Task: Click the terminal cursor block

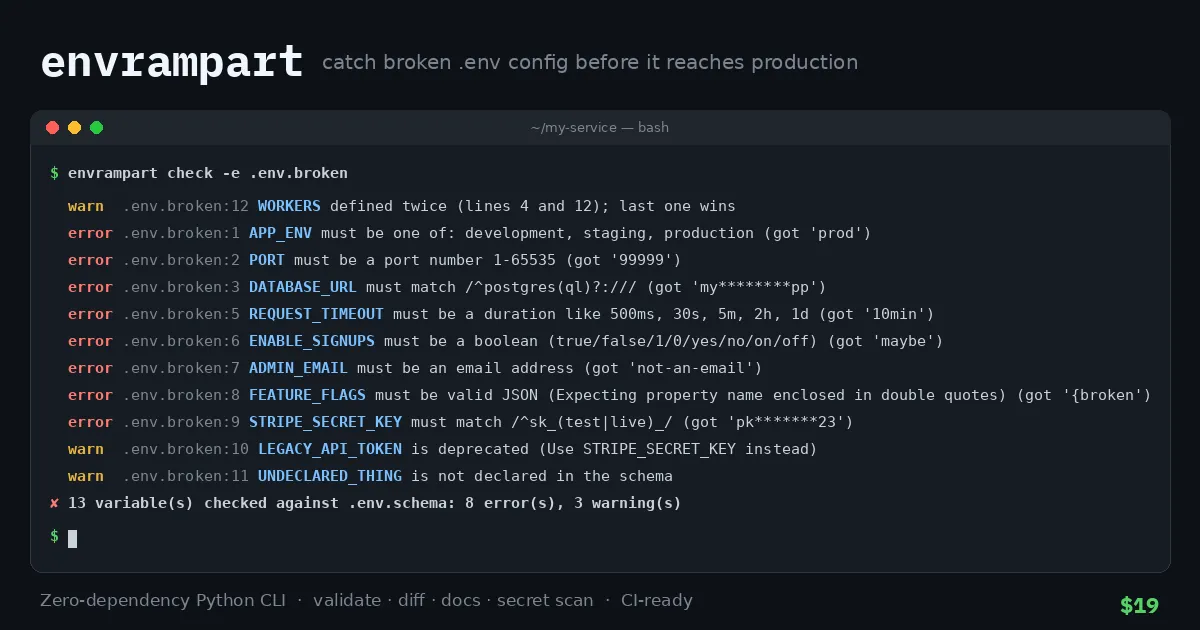Action: [72, 538]
